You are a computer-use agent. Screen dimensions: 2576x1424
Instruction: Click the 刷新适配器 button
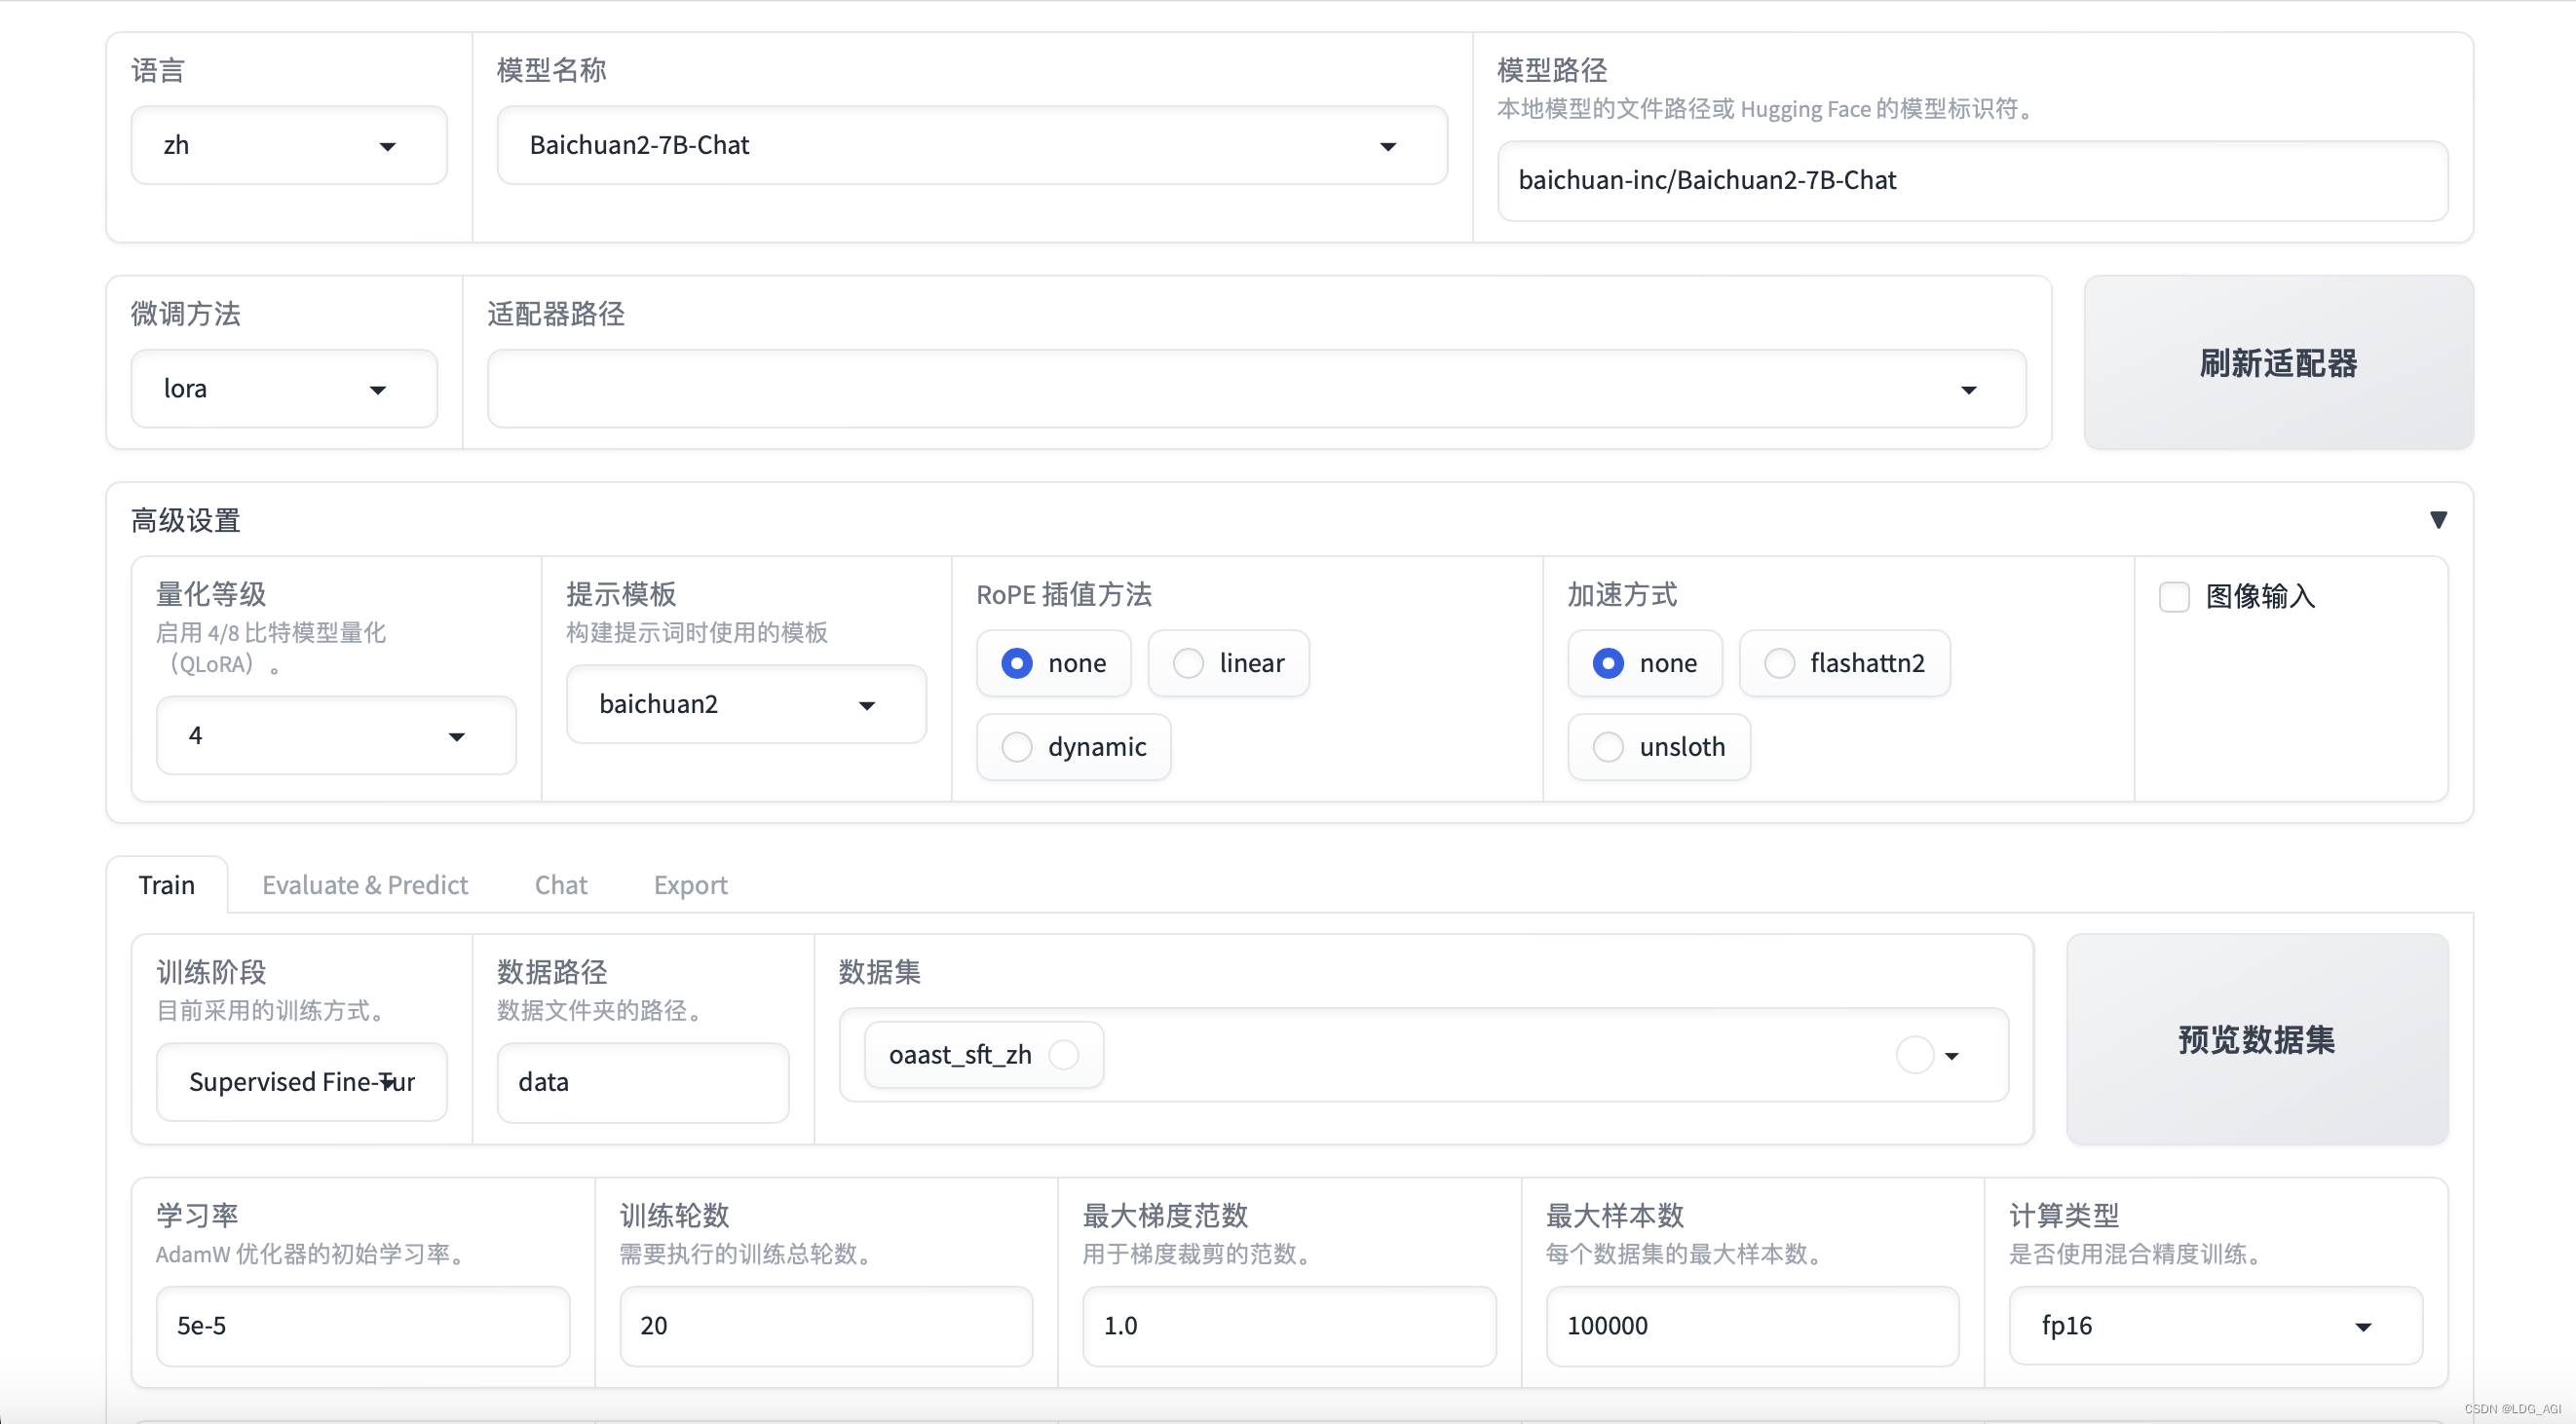2278,363
